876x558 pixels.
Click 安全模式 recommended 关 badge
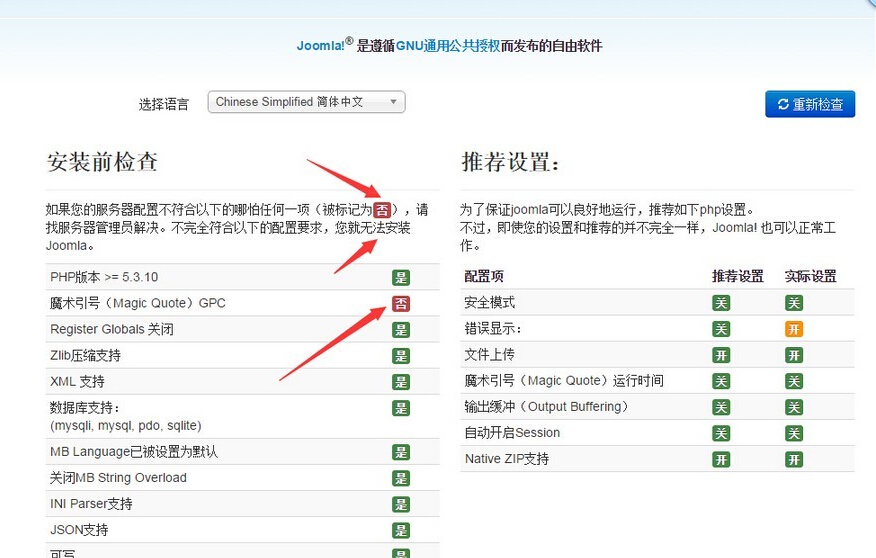(x=721, y=303)
